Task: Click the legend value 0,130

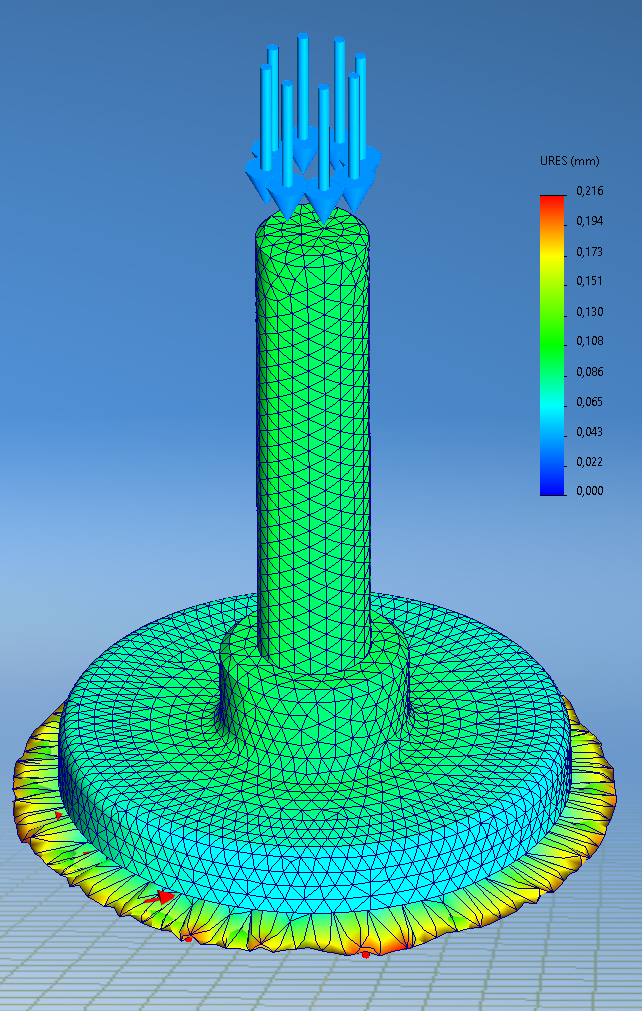Action: tap(589, 311)
